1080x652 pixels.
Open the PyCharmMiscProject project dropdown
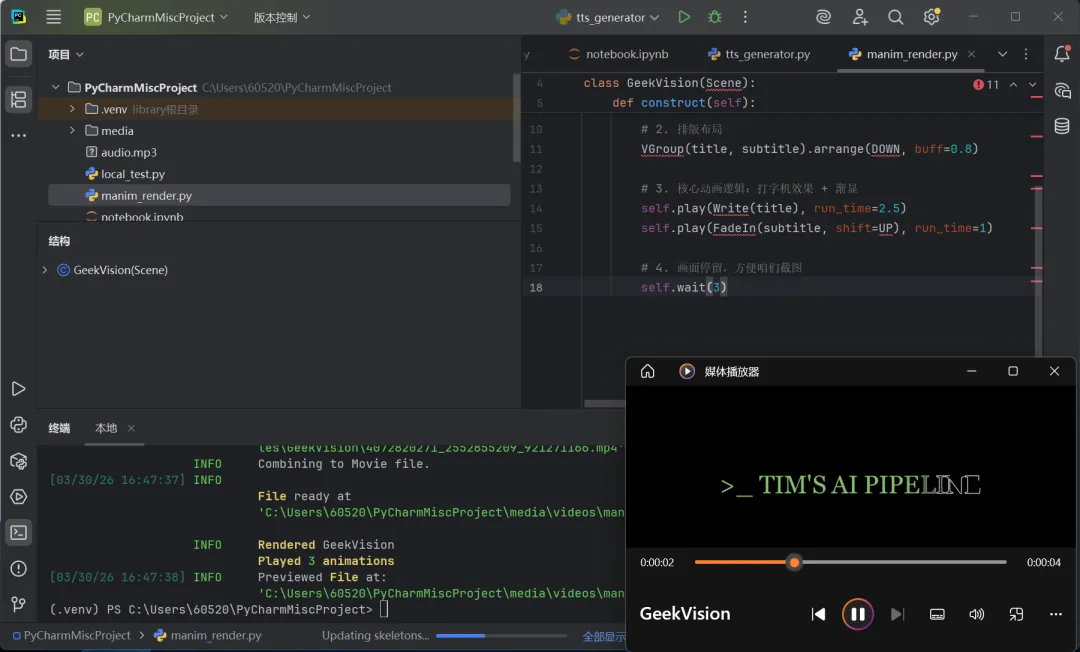click(x=156, y=17)
